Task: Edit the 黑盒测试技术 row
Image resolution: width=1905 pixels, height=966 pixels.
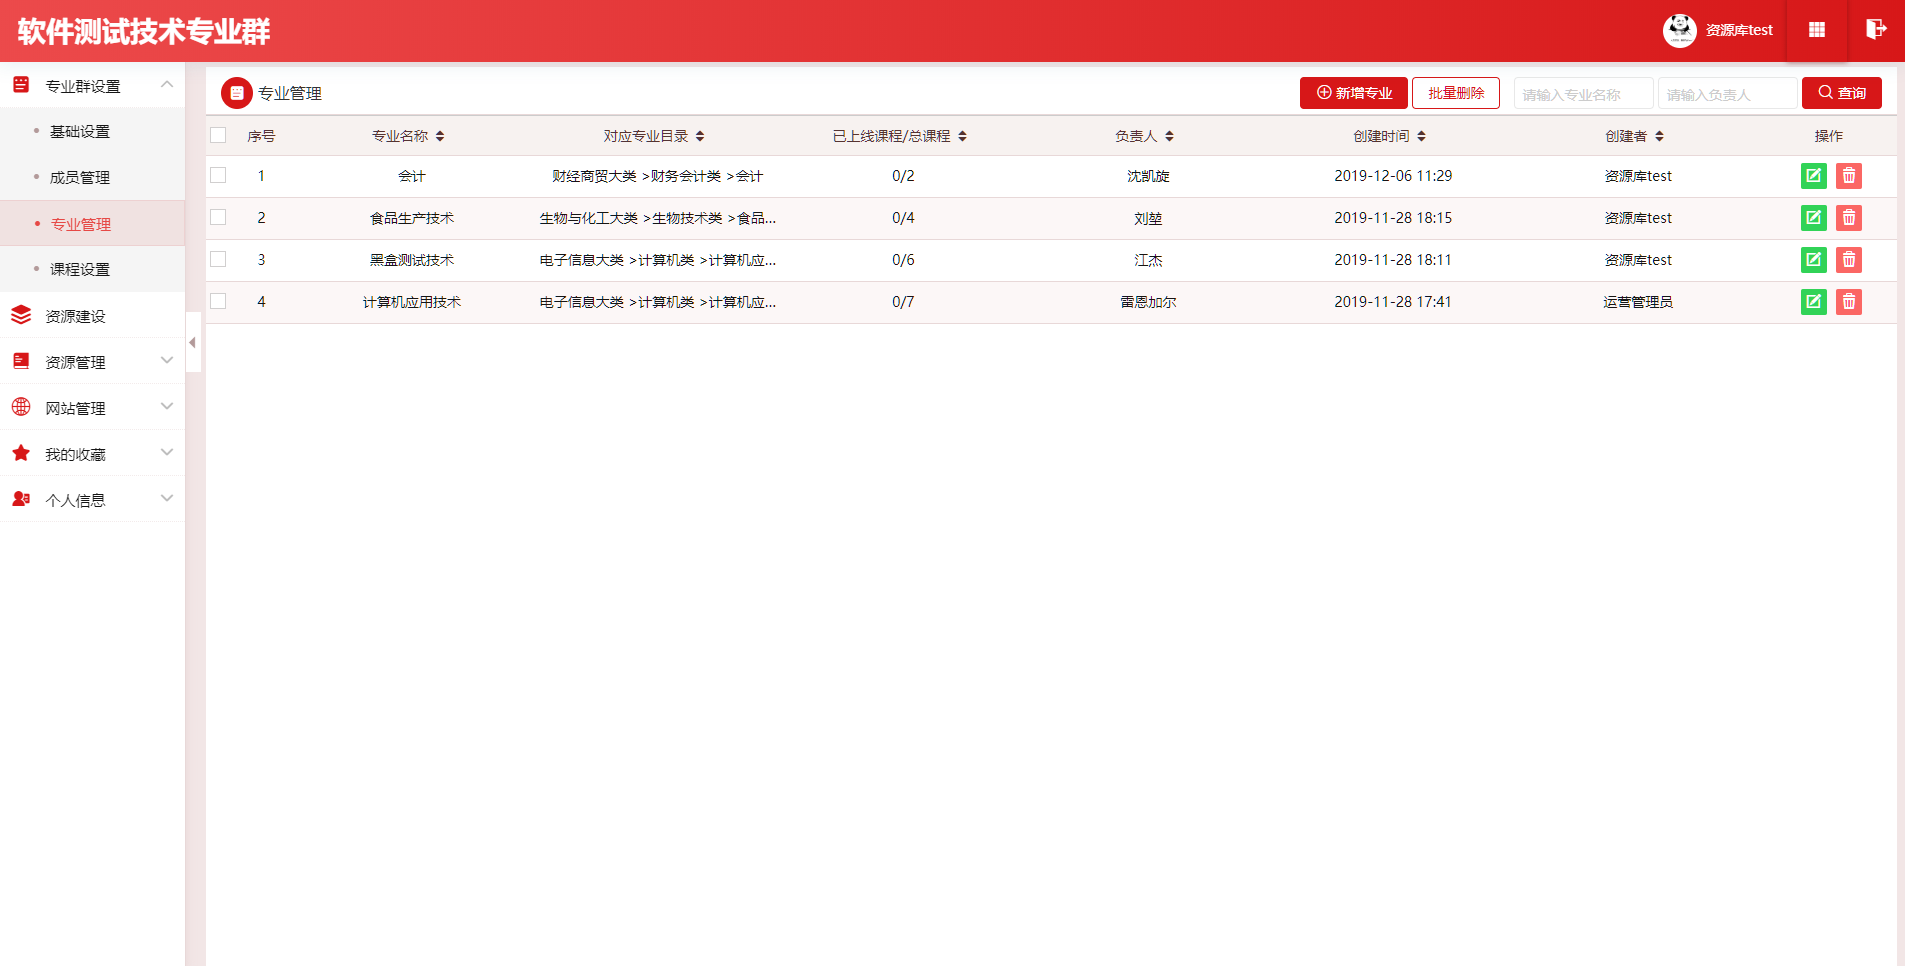Action: click(1814, 260)
